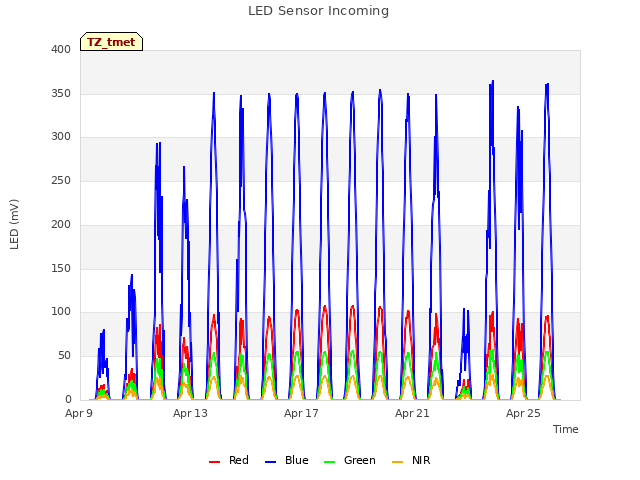Viewport: 640px width, 480px height.
Task: Click the blue legend color marker
Action: point(271,462)
